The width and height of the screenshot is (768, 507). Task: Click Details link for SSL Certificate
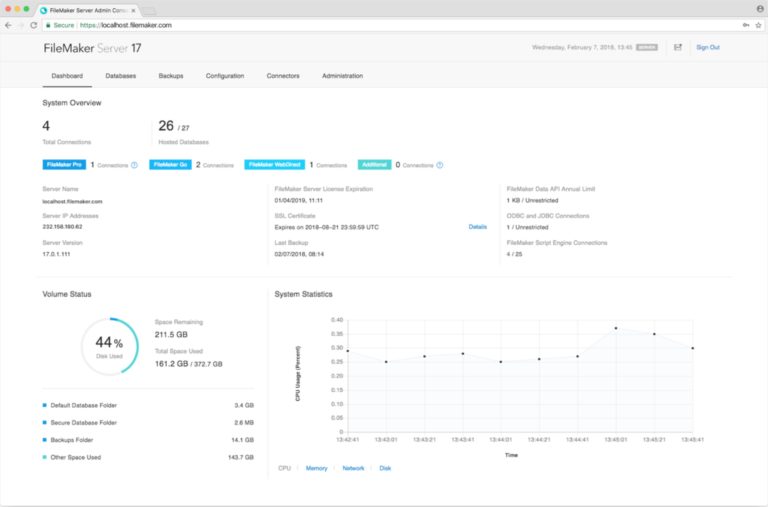pyautogui.click(x=478, y=227)
